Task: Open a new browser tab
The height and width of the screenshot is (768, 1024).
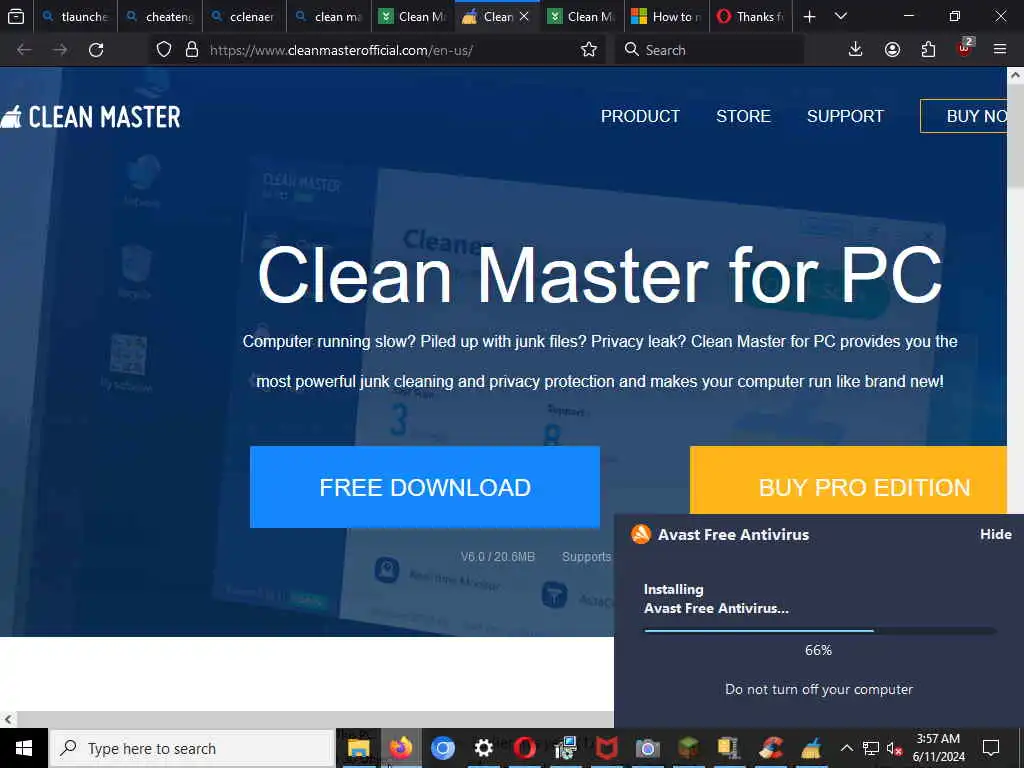Action: click(x=809, y=16)
